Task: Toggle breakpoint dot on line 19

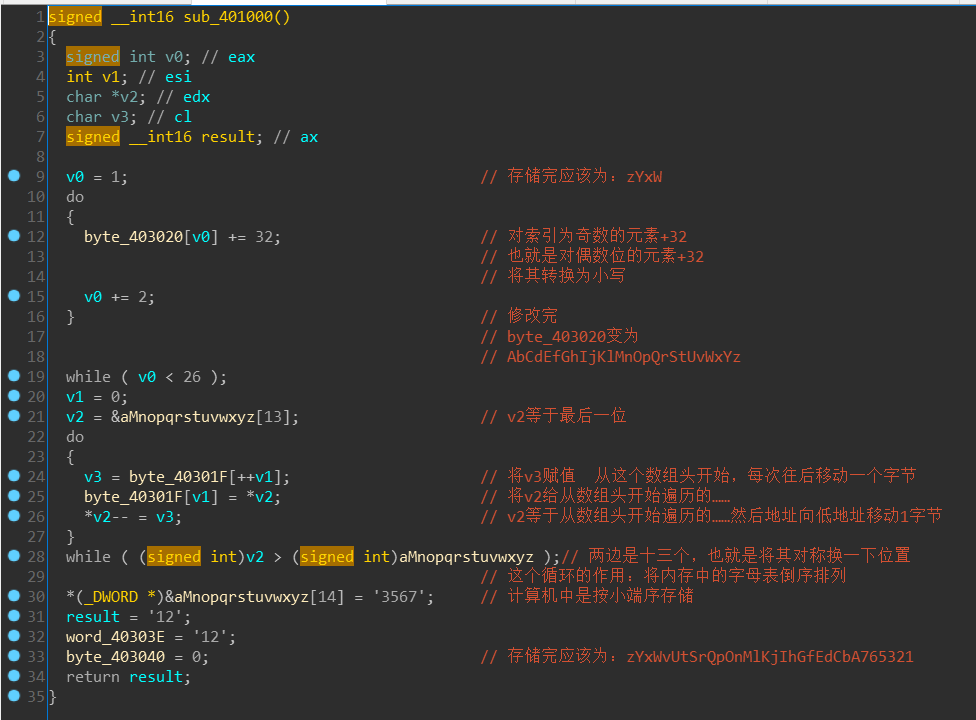Action: click(14, 376)
